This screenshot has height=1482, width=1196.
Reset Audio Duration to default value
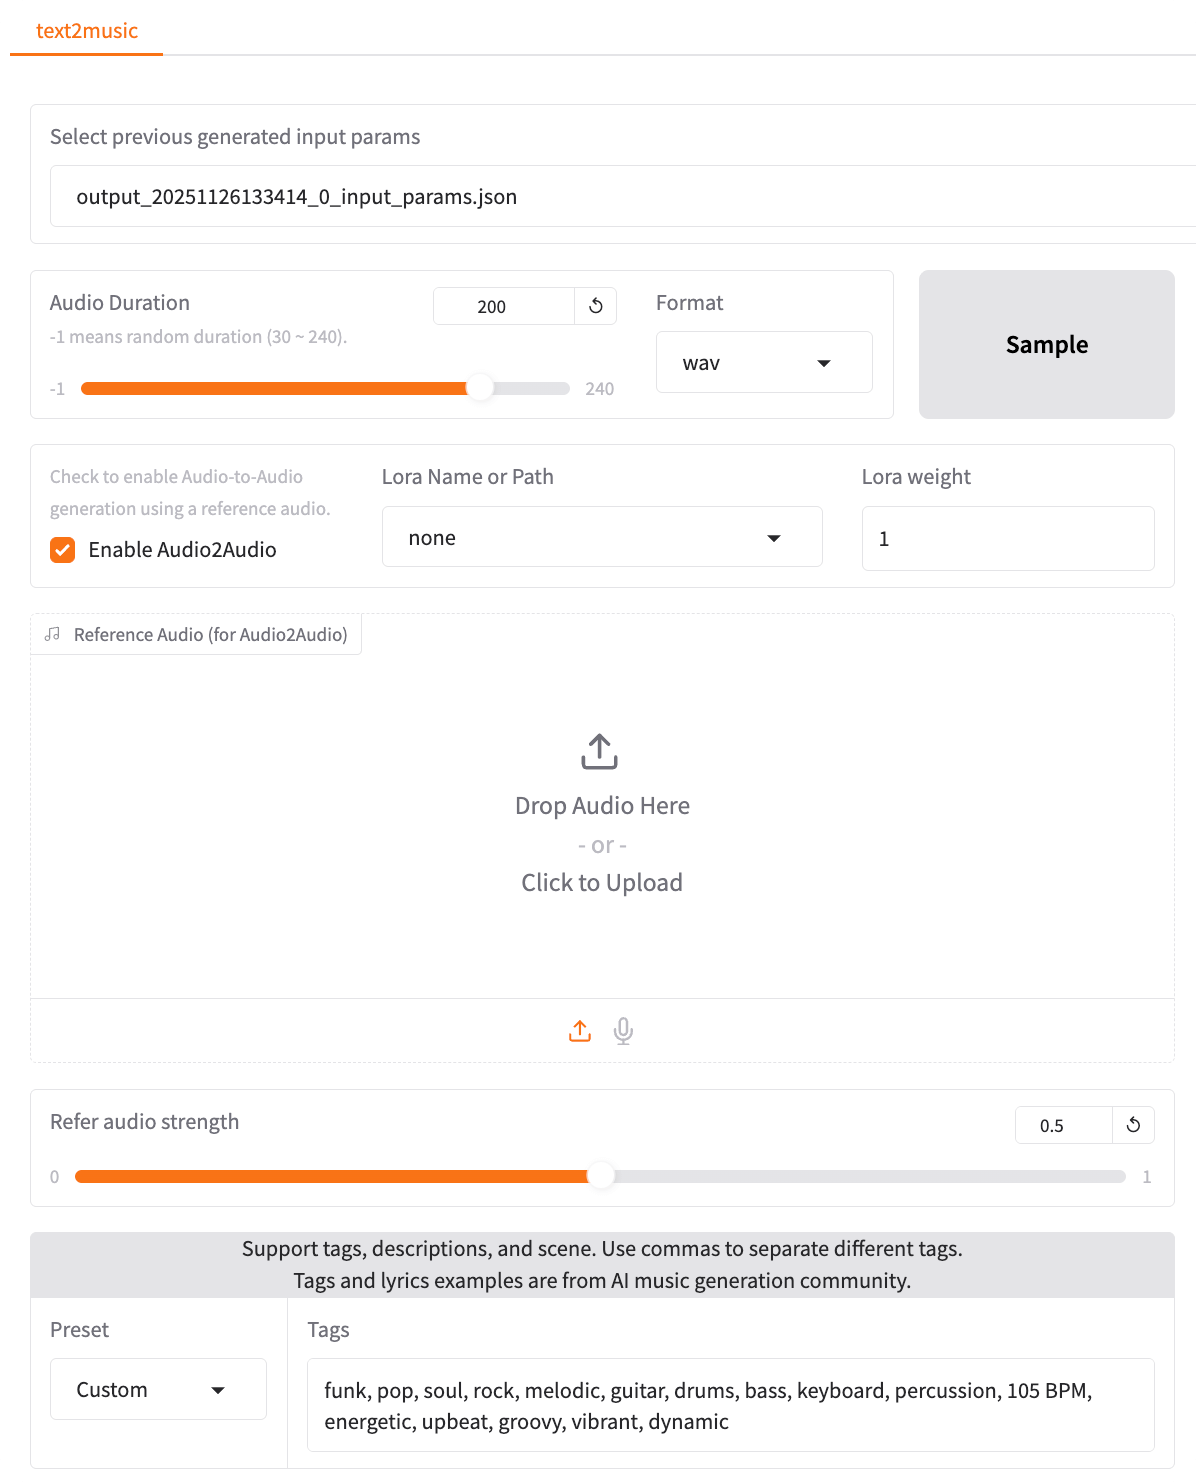pos(596,306)
